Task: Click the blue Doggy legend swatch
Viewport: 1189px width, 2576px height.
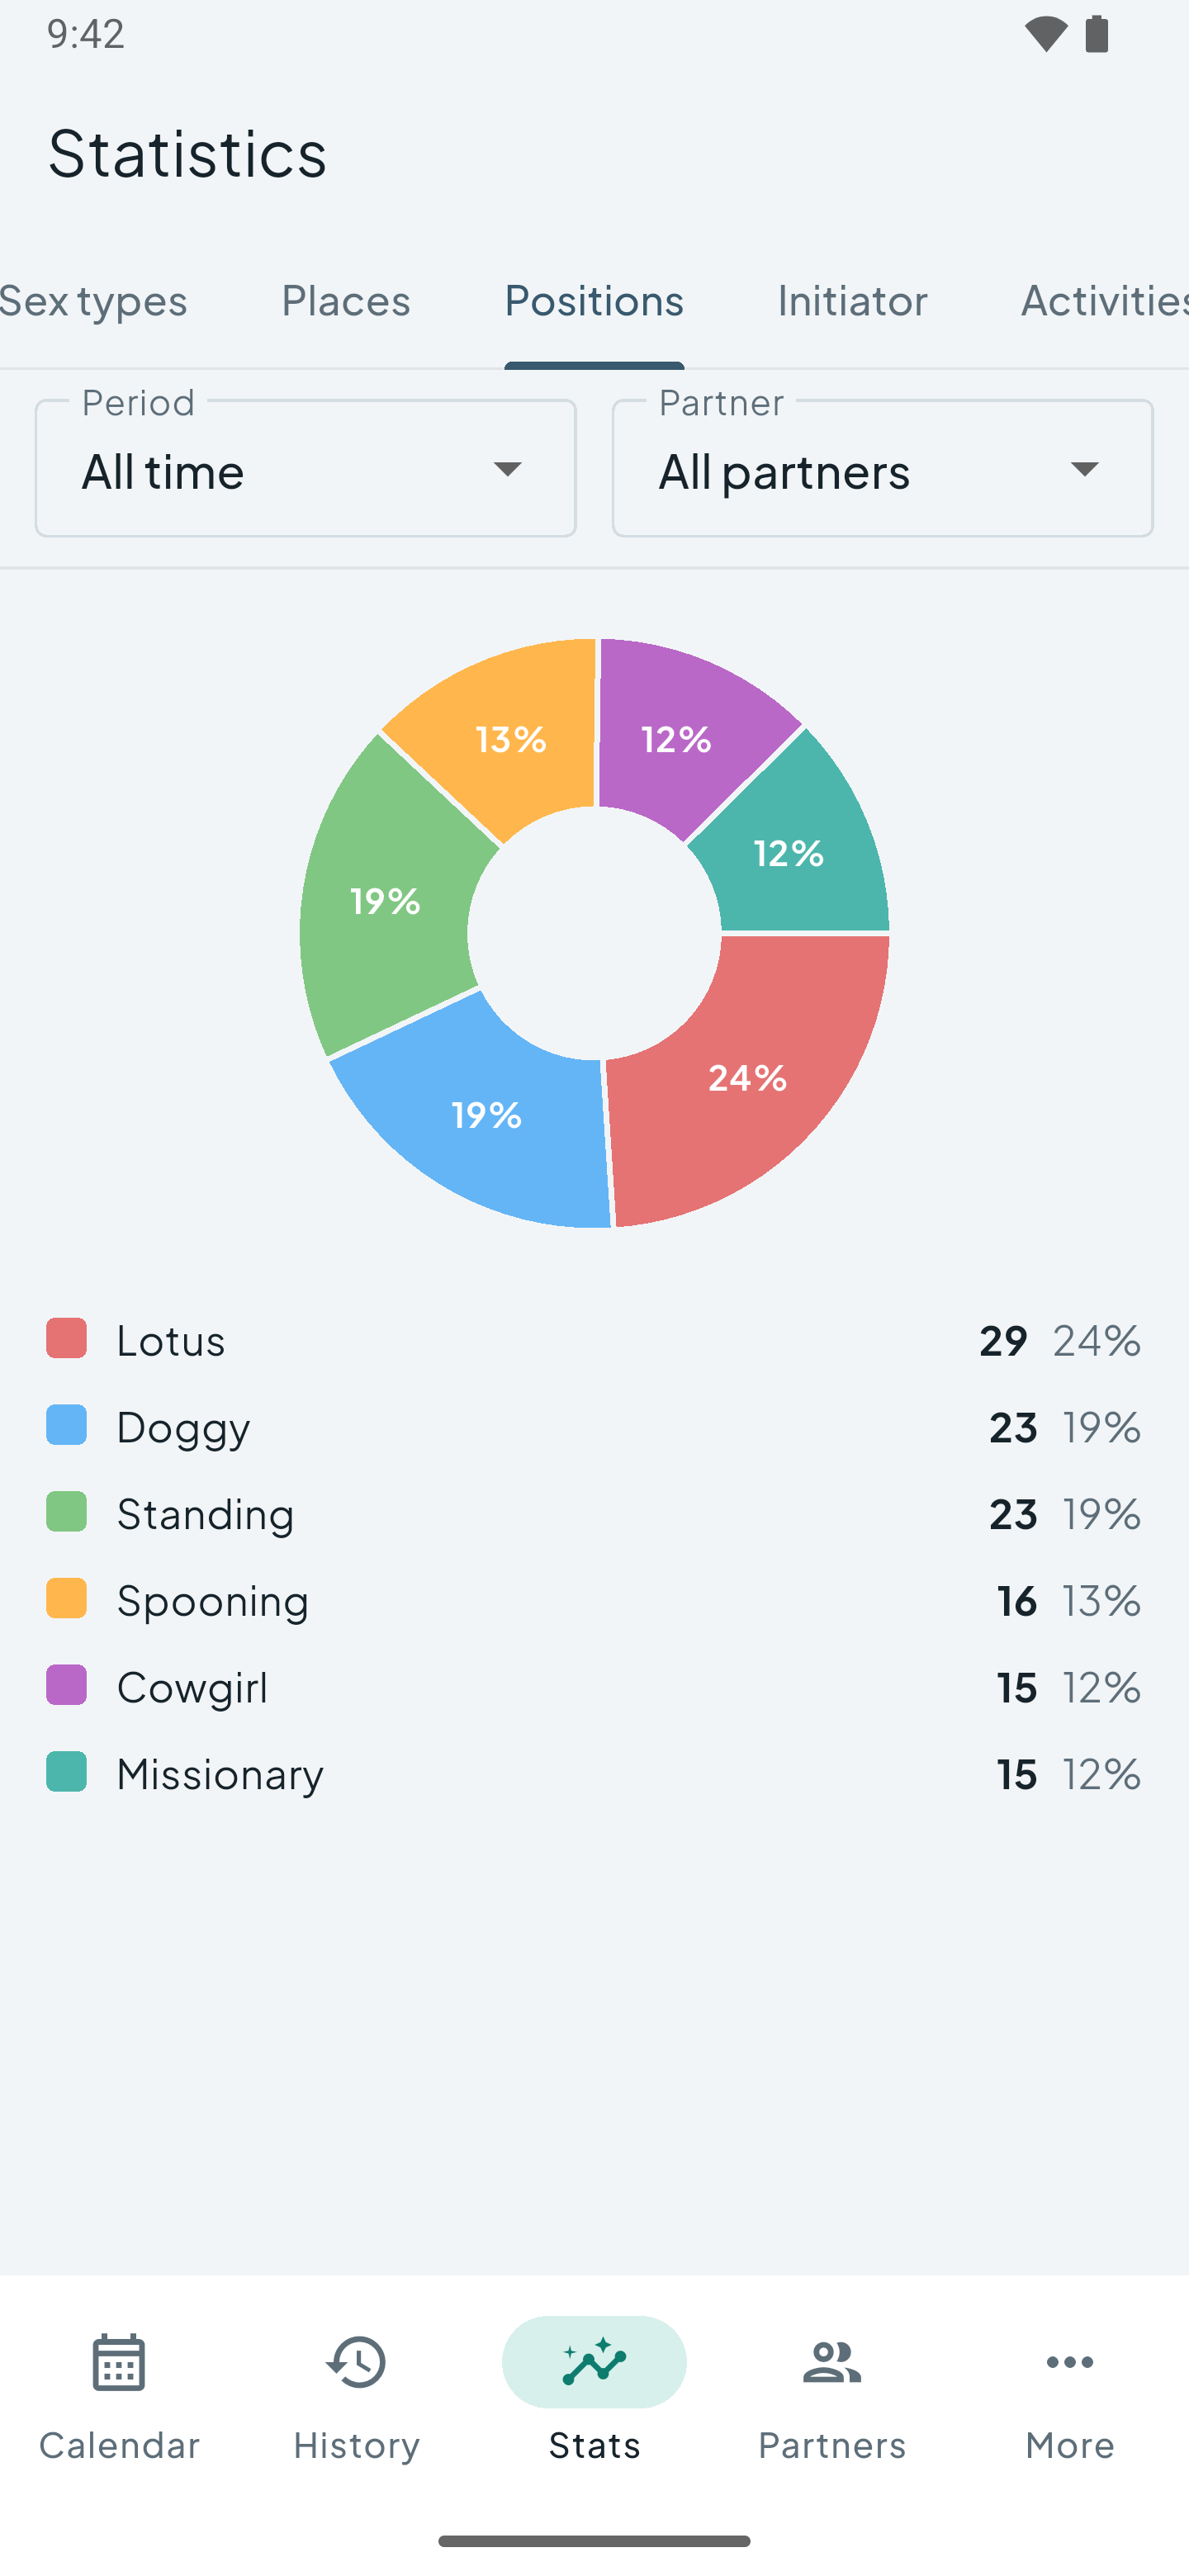Action: (67, 1425)
